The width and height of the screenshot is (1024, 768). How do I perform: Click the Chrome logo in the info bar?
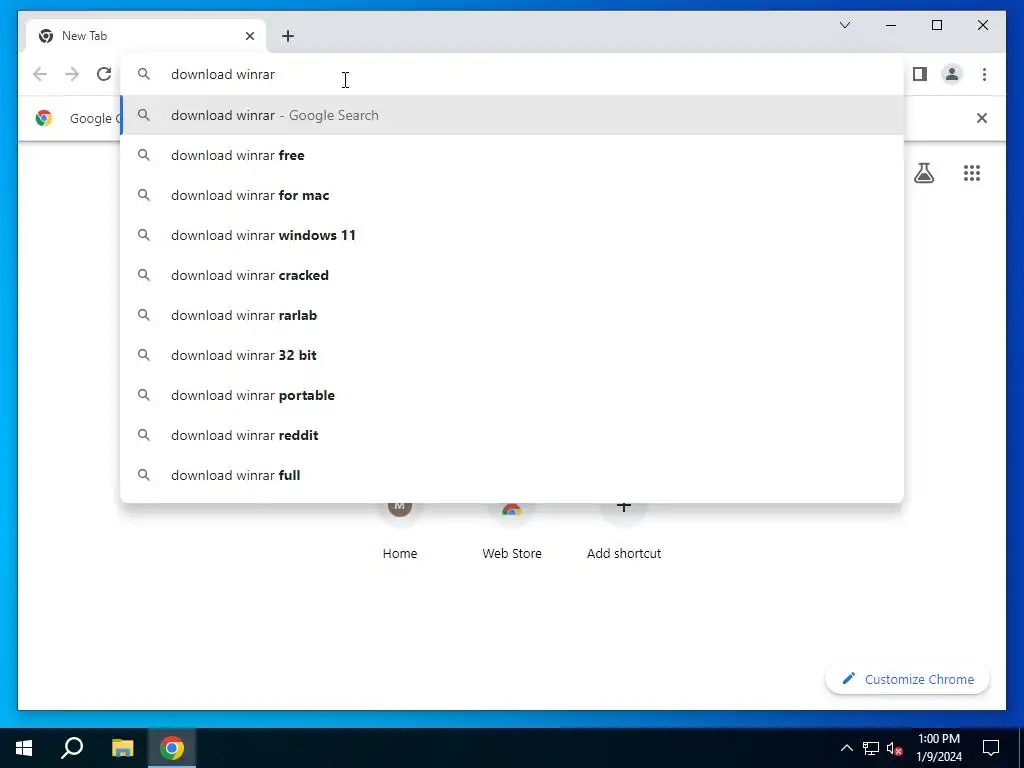[44, 118]
